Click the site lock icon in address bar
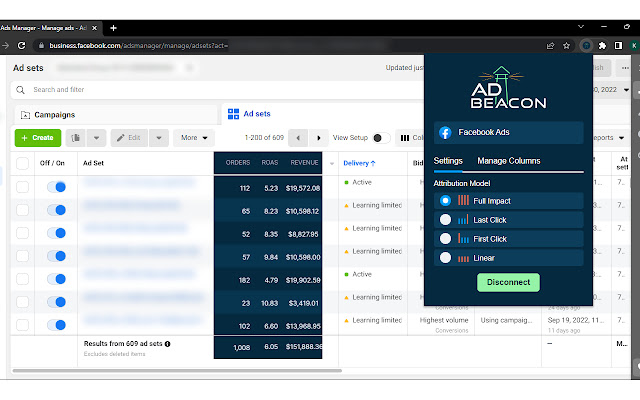Image resolution: width=640 pixels, height=400 pixels. [x=41, y=46]
